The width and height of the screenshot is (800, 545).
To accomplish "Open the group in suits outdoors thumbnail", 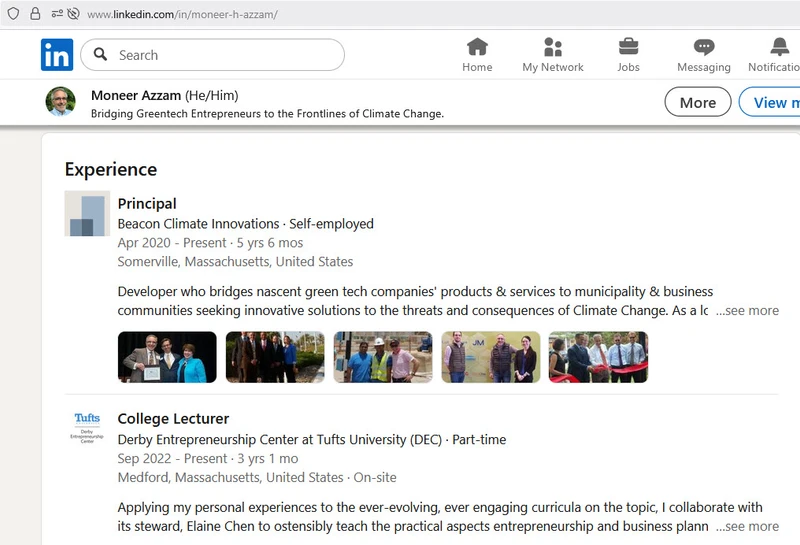I will click(x=275, y=357).
